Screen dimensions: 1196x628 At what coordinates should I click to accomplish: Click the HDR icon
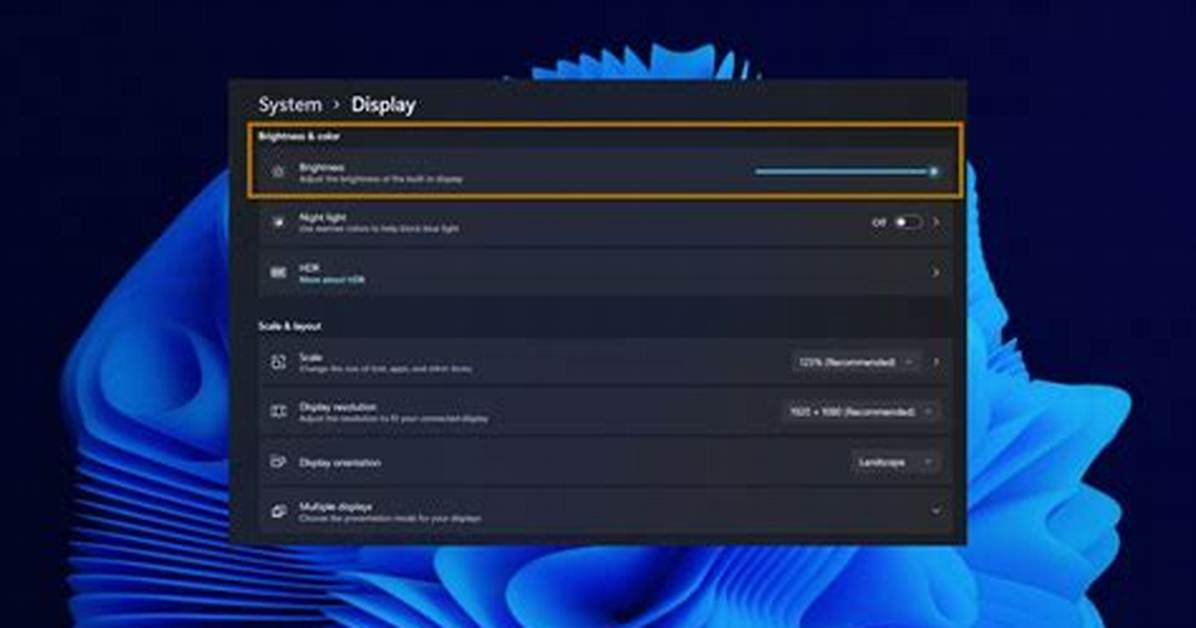278,272
